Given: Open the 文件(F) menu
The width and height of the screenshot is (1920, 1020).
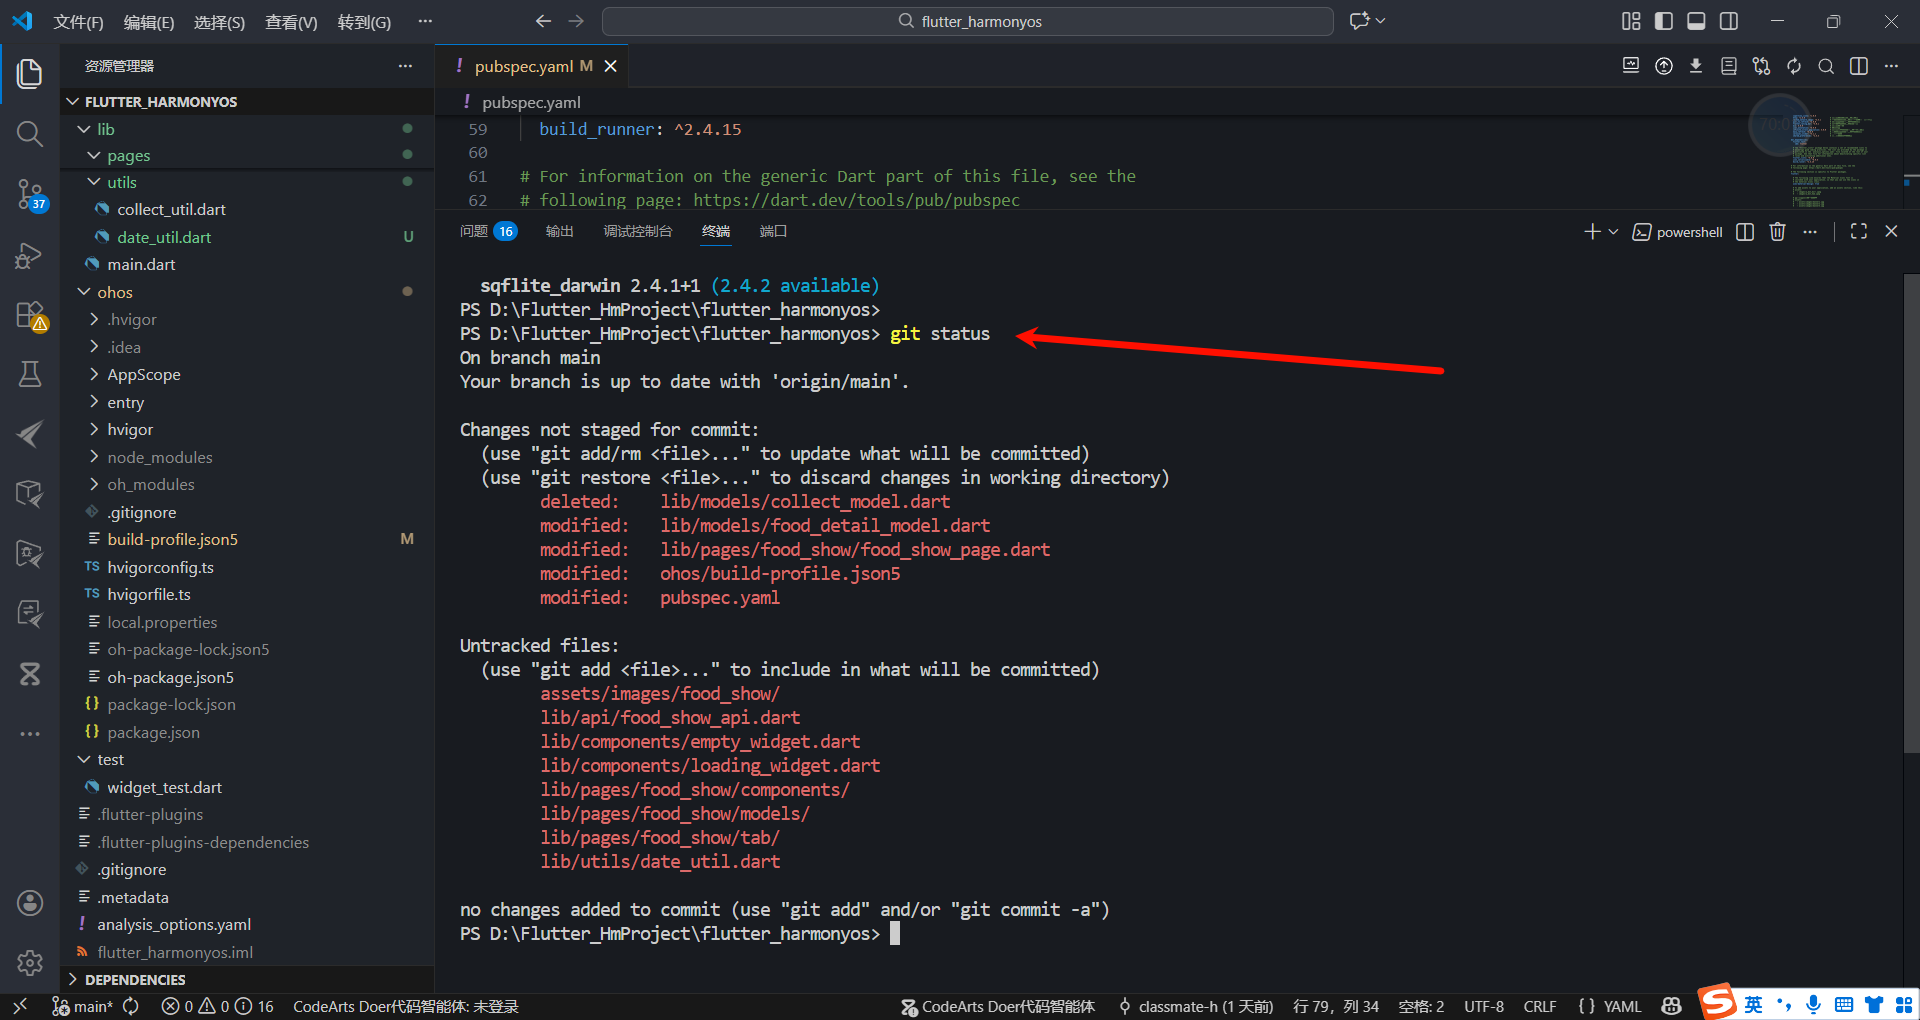Looking at the screenshot, I should [78, 22].
